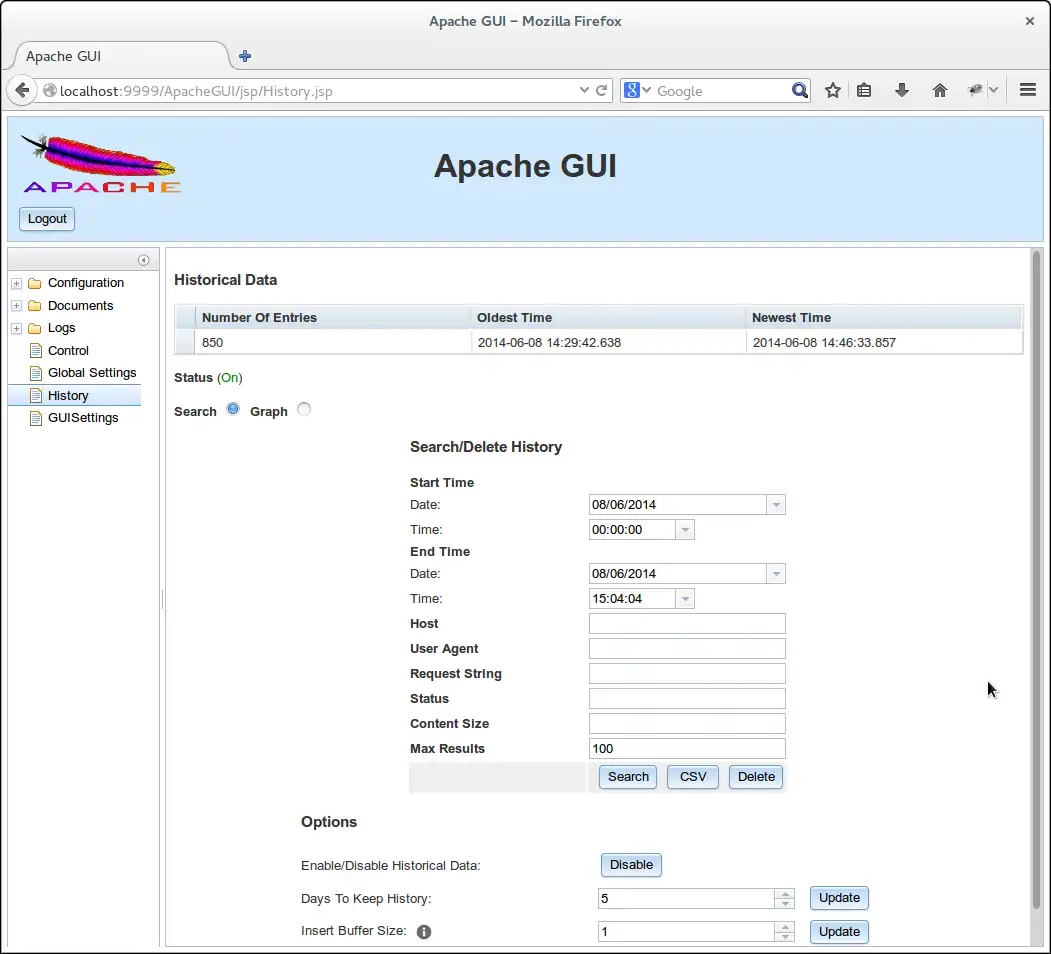1051x954 pixels.
Task: Click the Insert Buffer Size info icon
Action: 424,931
